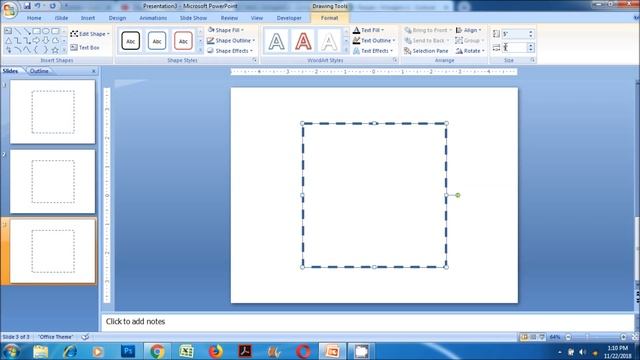This screenshot has height=360, width=640.
Task: Adjust the Shape Height spinner
Action: coord(531,34)
